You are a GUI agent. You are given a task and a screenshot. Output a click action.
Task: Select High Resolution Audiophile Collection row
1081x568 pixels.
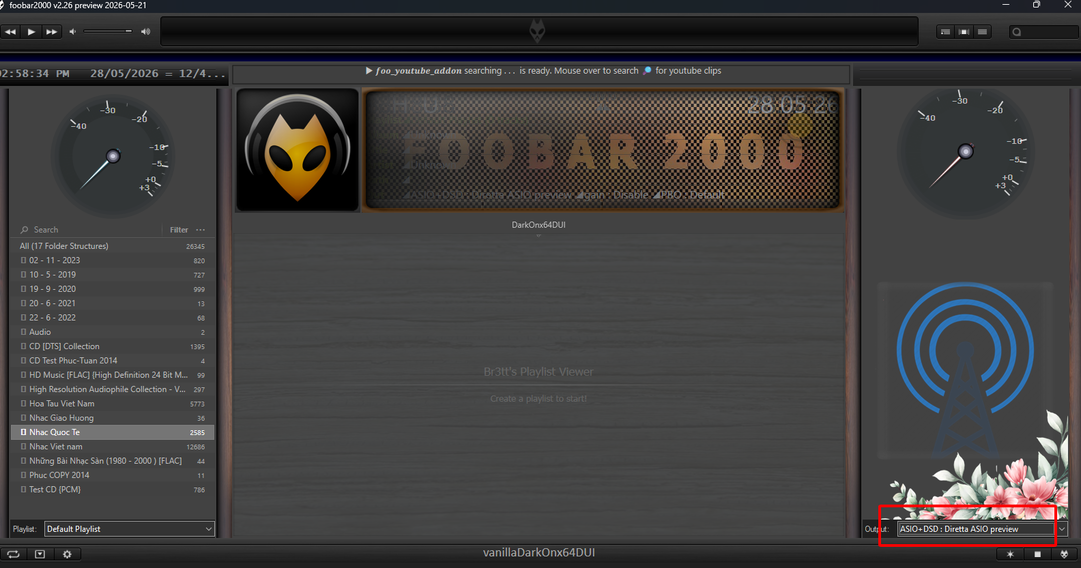pos(112,389)
